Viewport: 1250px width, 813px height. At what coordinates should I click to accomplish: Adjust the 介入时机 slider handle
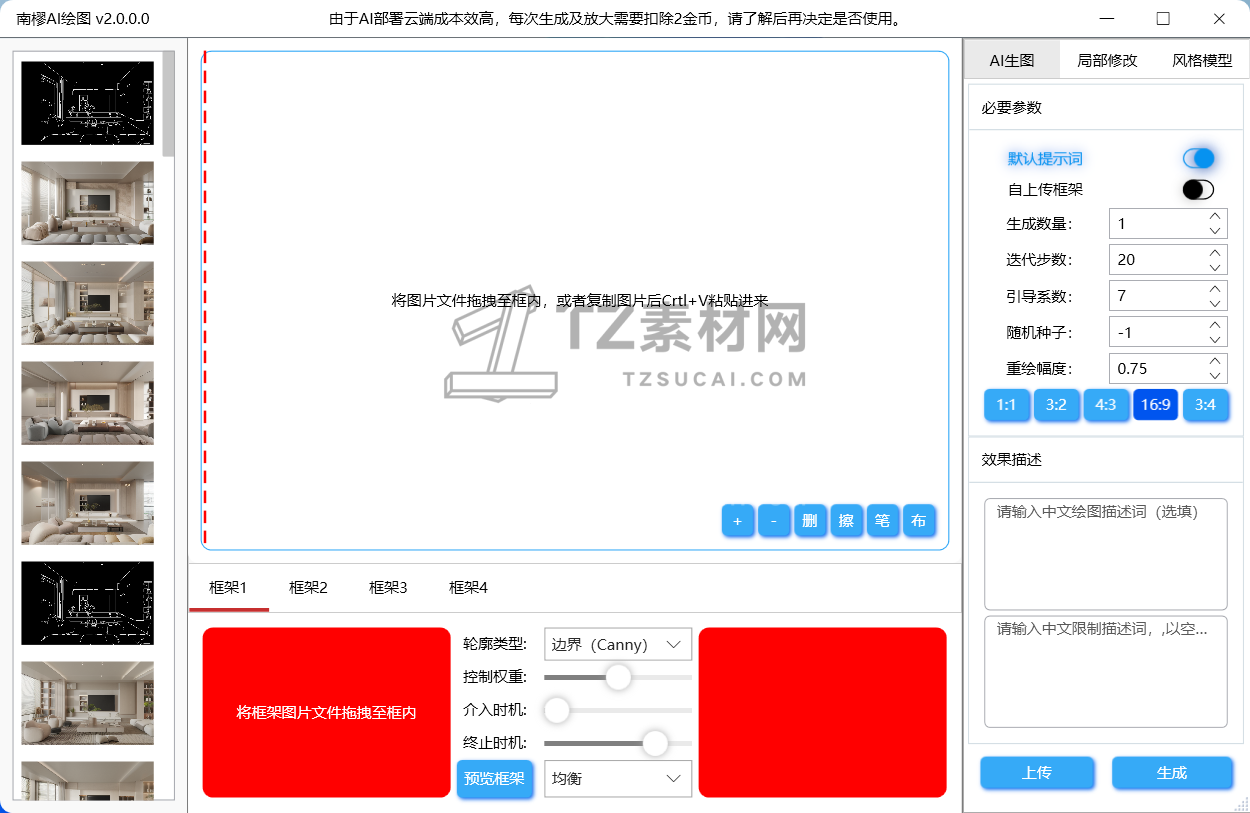(556, 711)
